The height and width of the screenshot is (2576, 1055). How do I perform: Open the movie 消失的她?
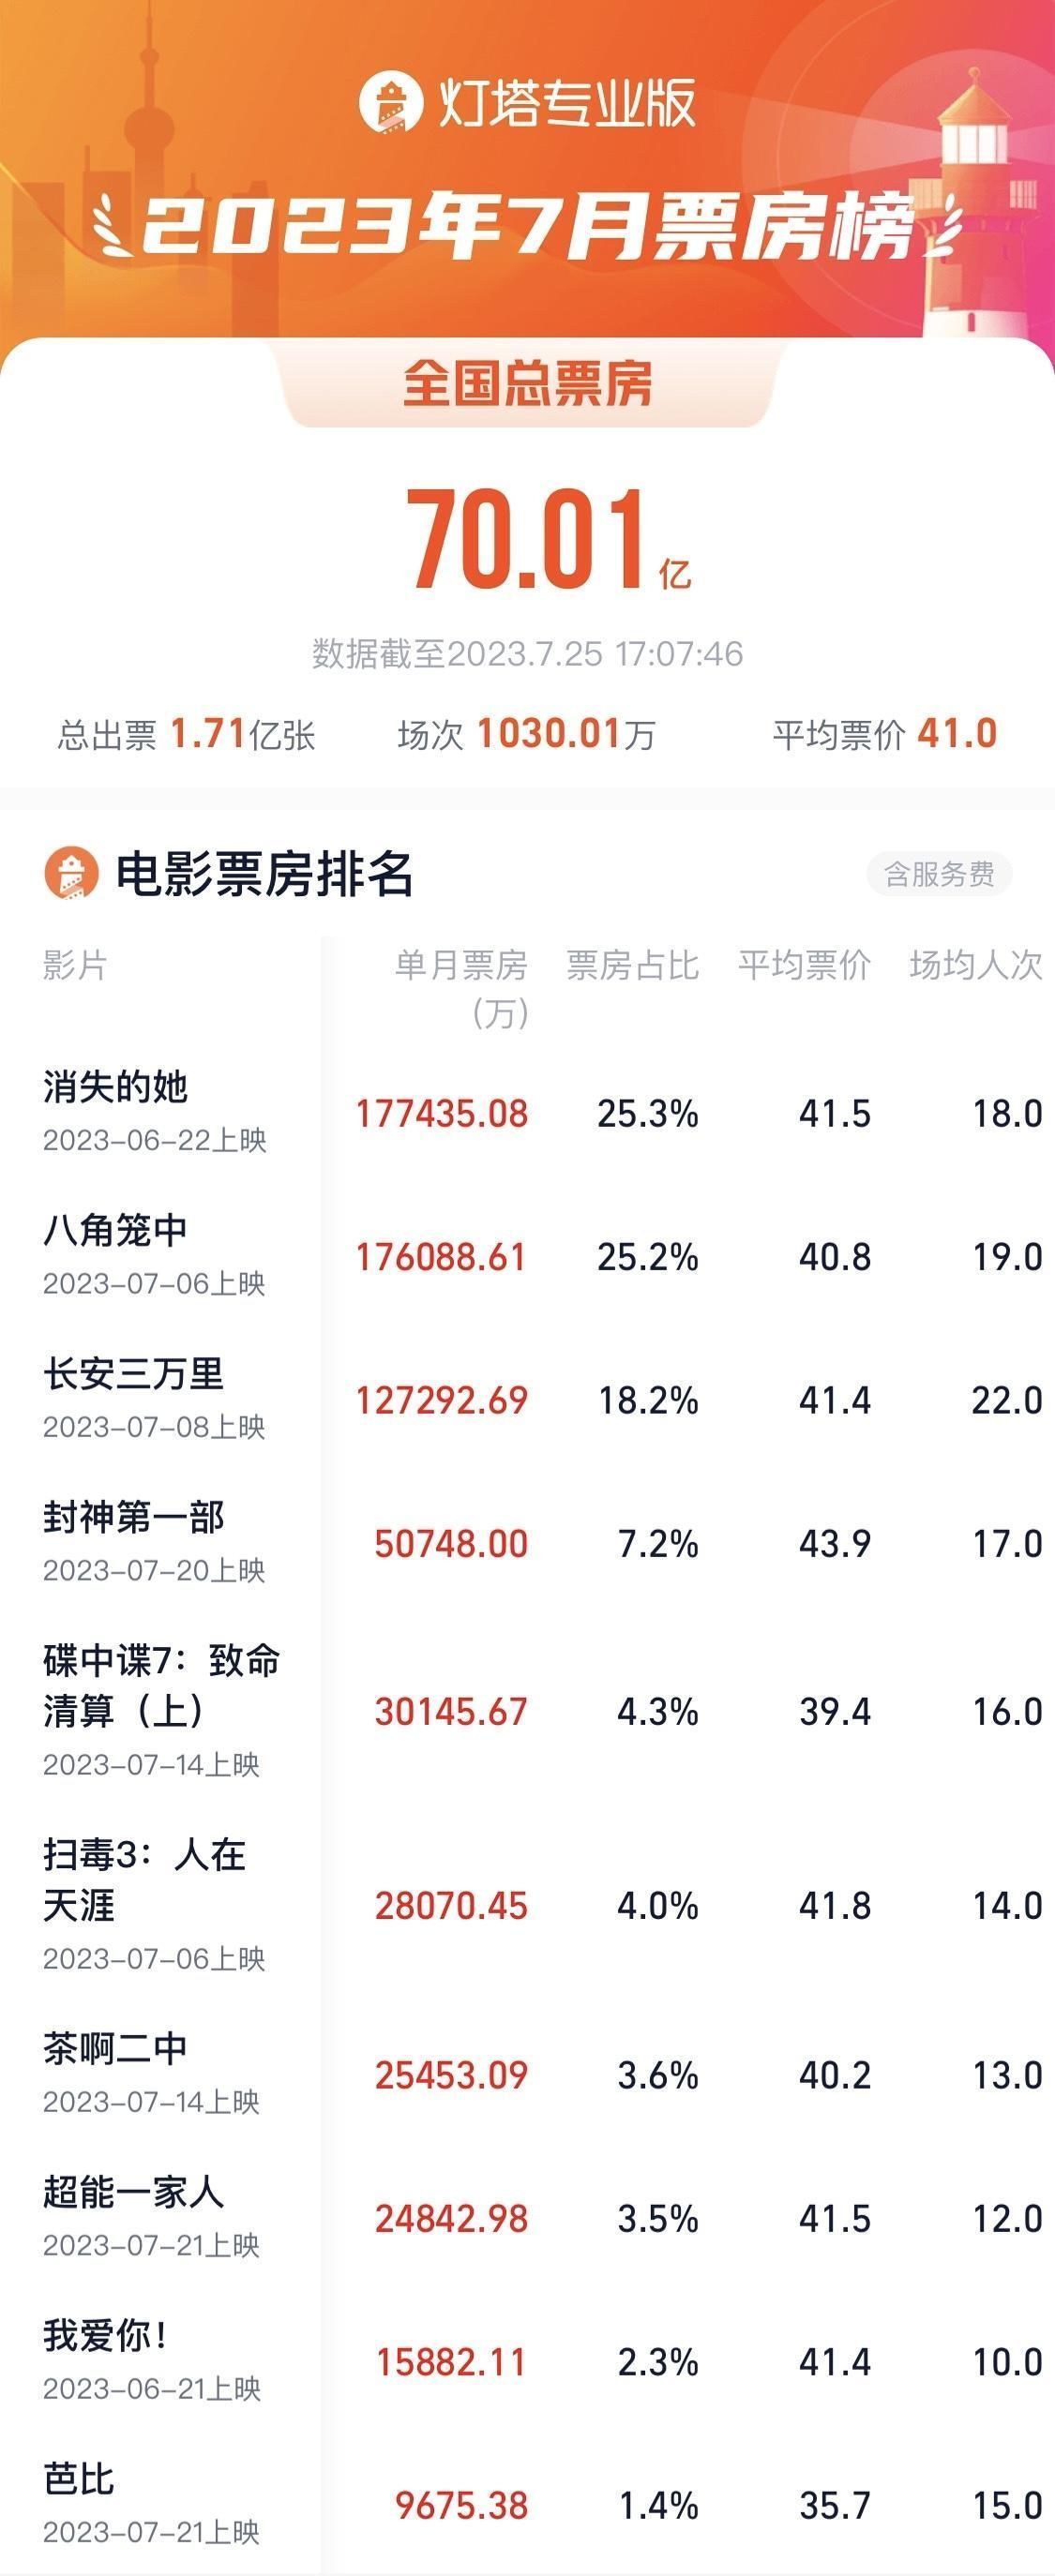pos(115,1087)
